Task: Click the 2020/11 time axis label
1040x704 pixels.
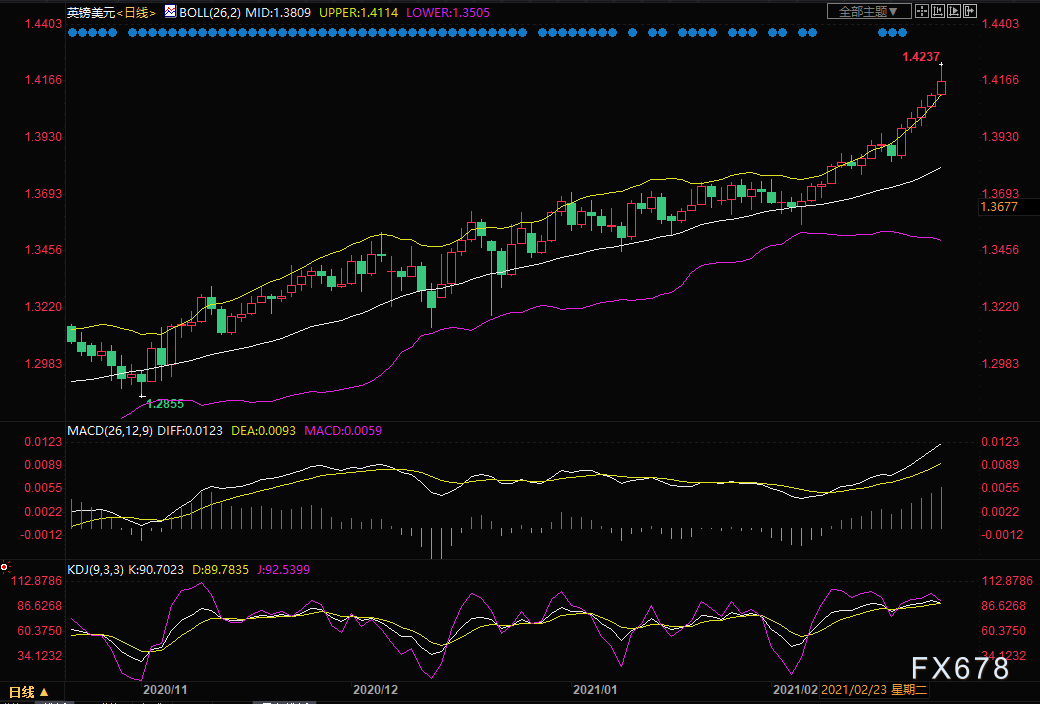Action: tap(165, 690)
